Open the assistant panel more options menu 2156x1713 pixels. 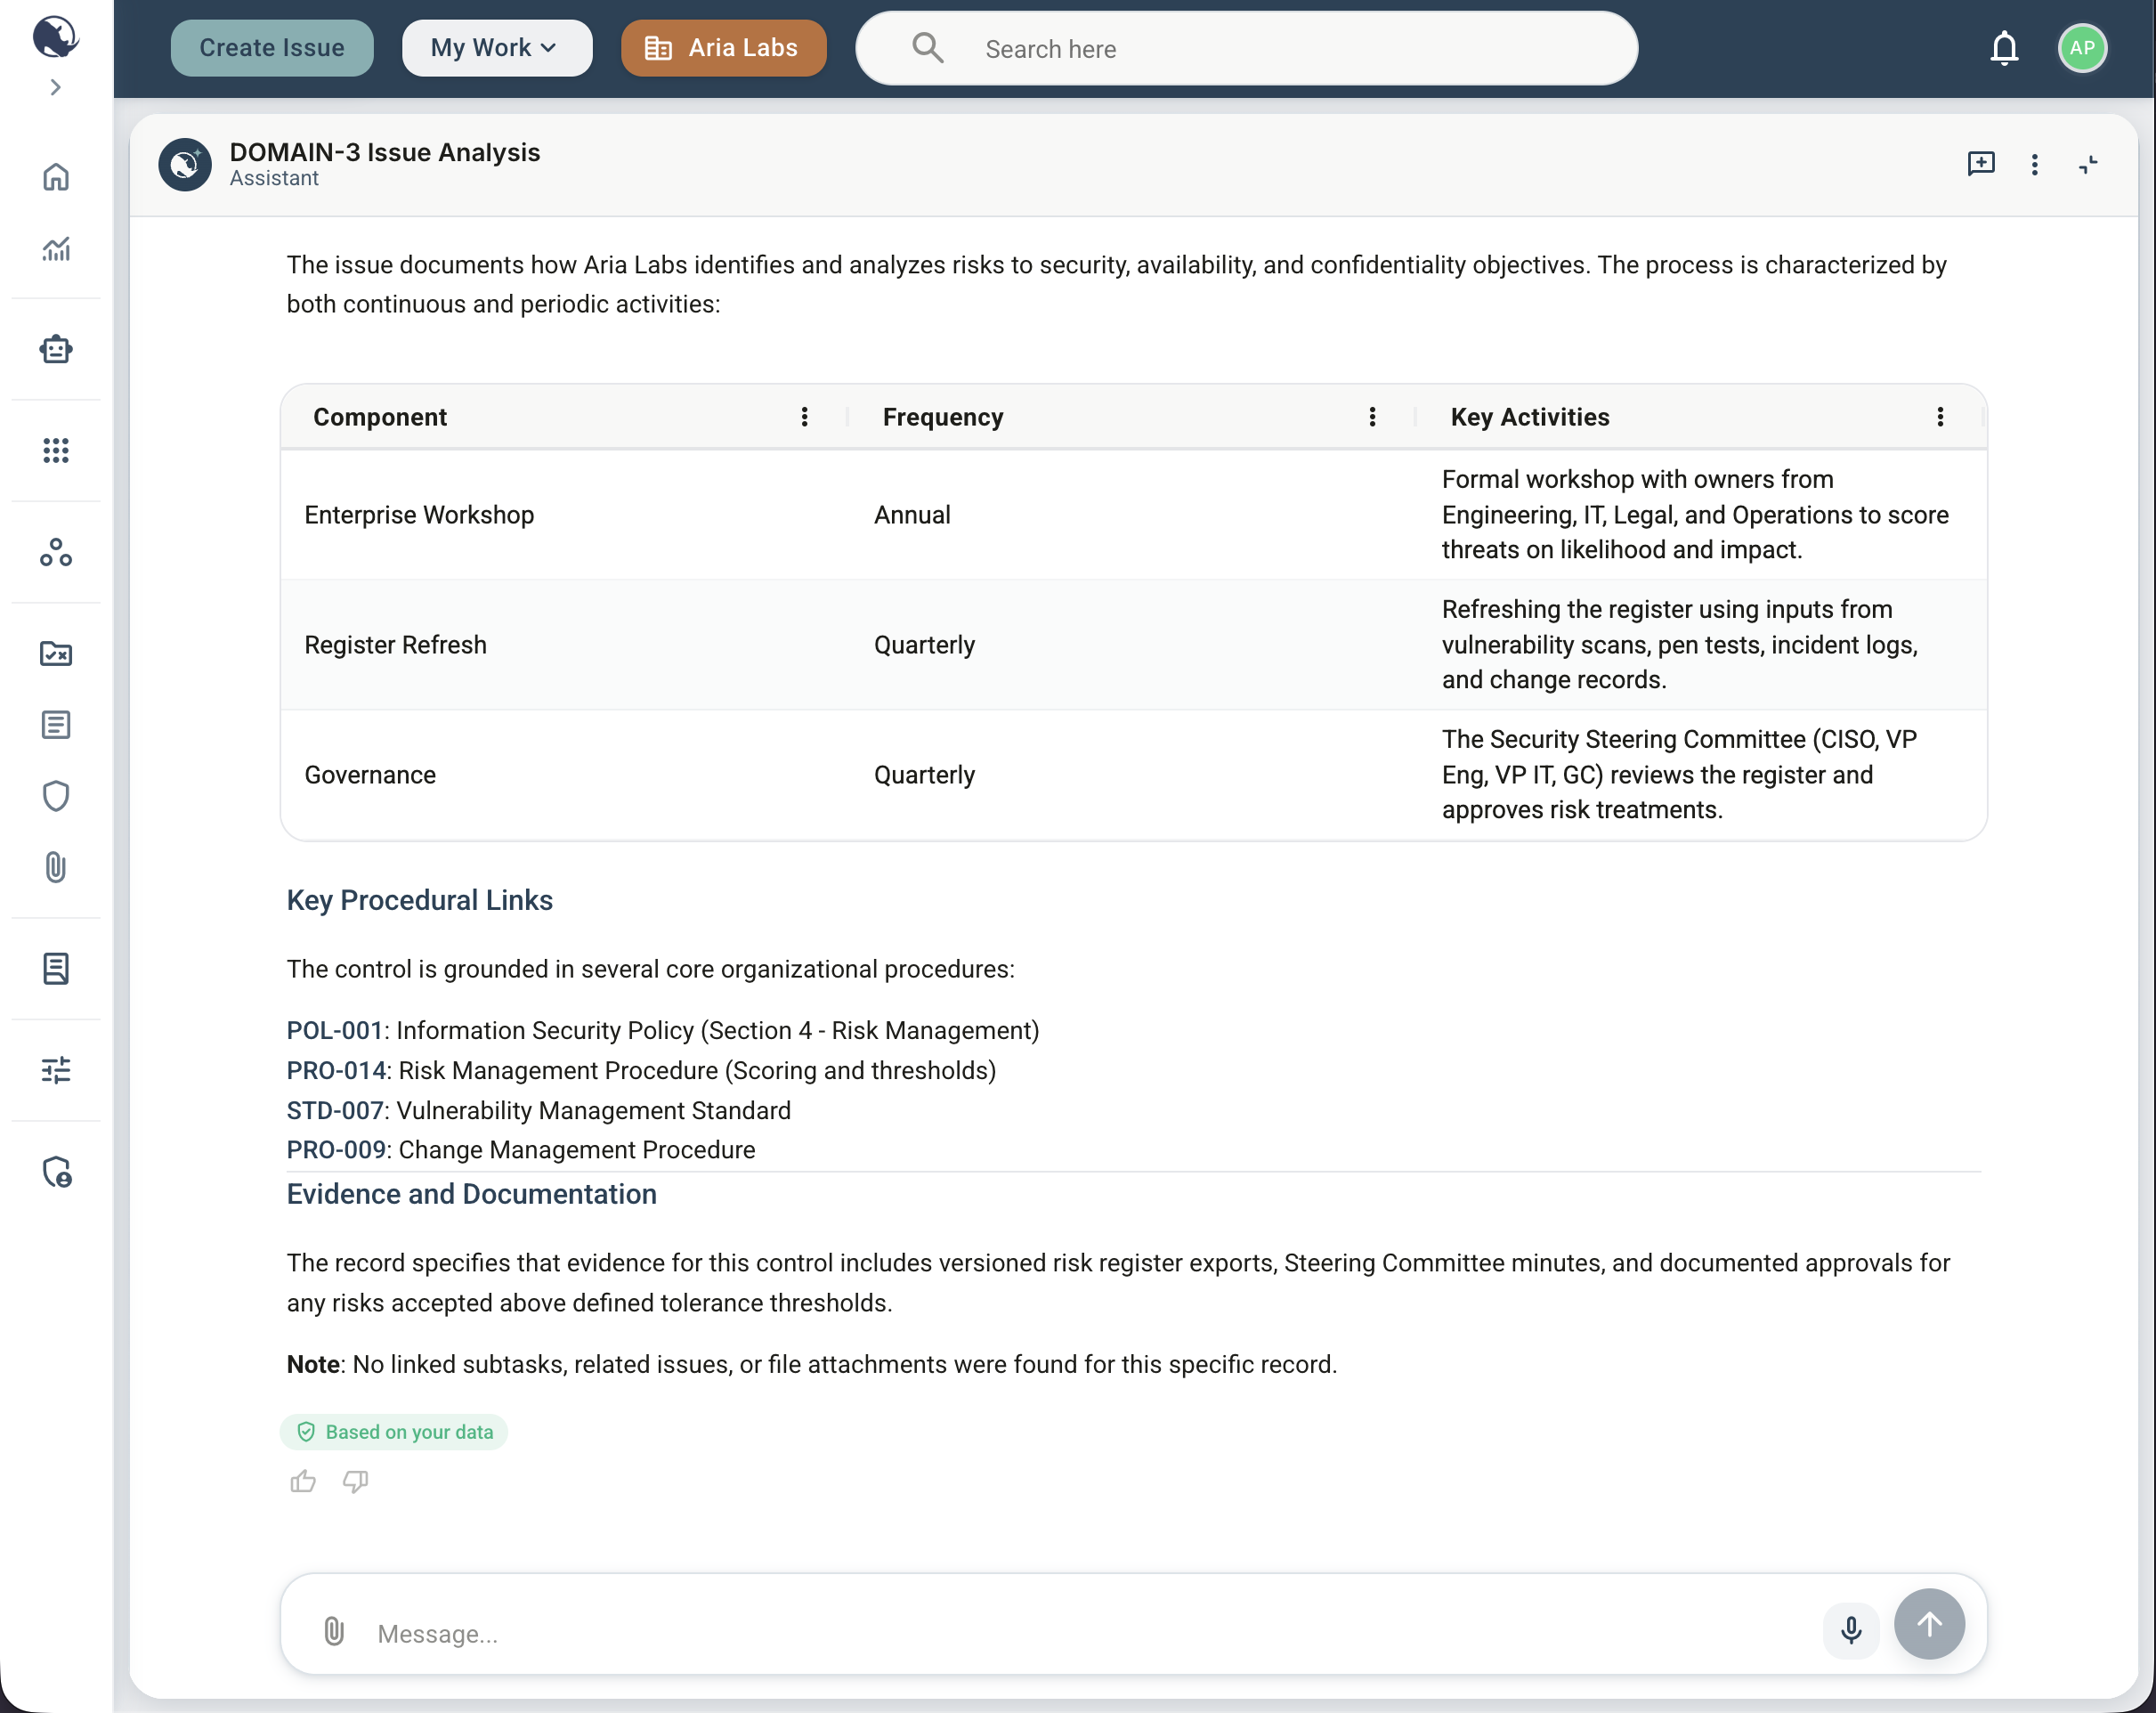coord(2034,164)
